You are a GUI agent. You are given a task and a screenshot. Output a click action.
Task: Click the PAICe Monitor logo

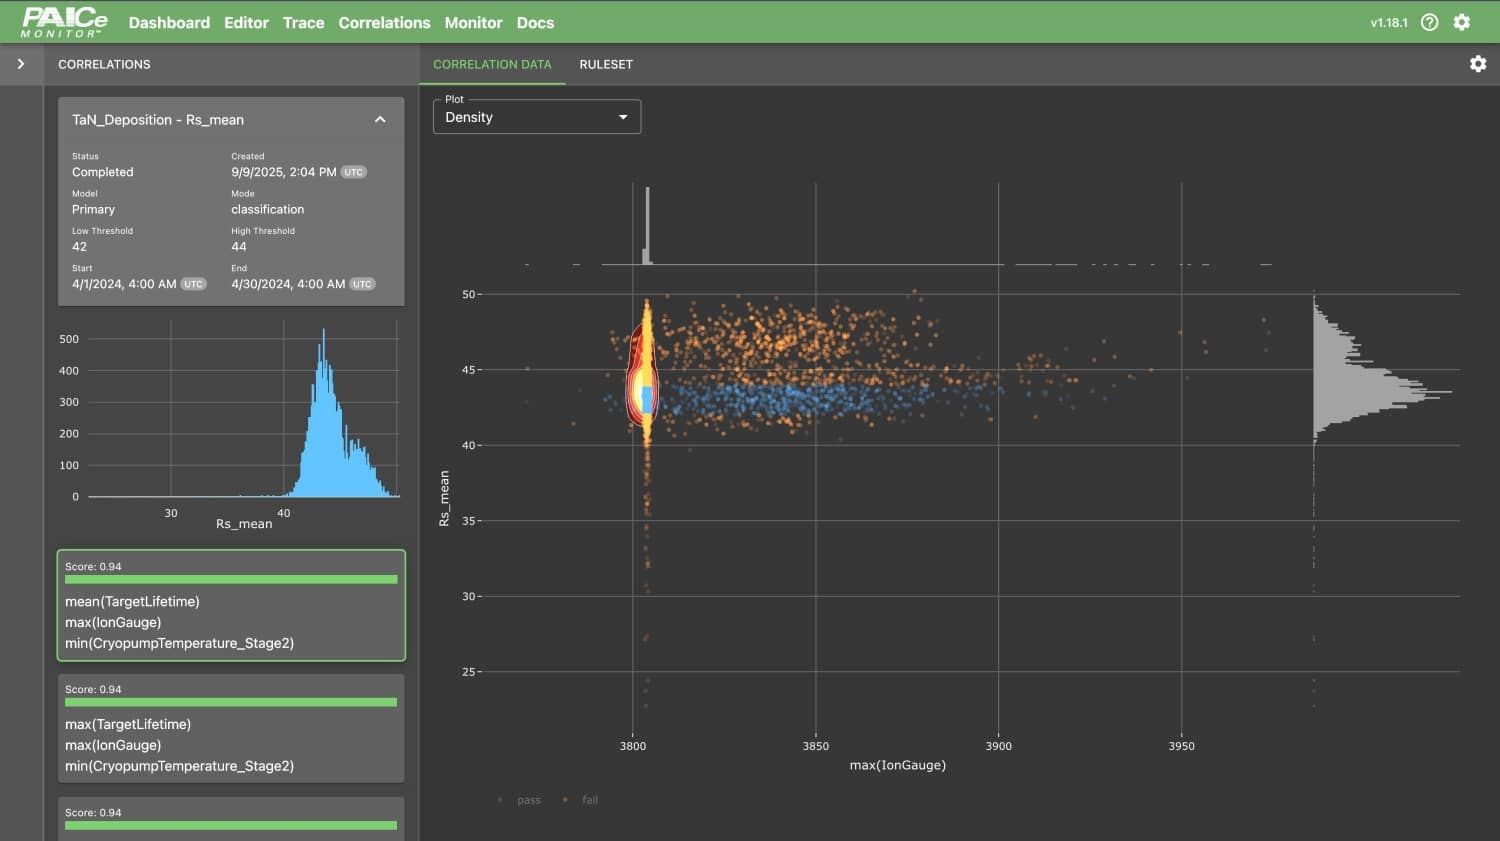[x=65, y=22]
